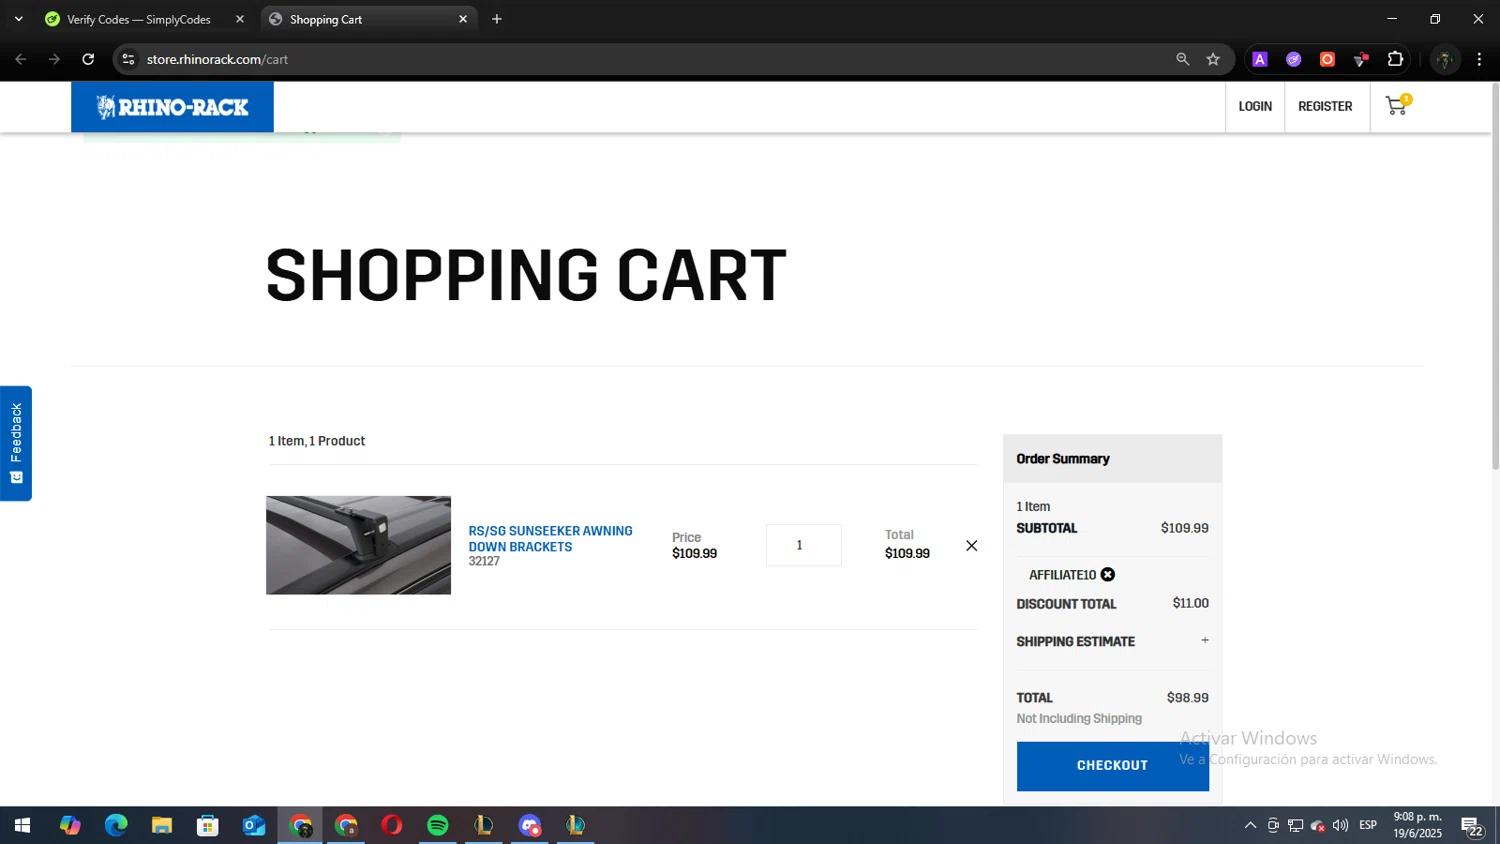
Task: Show hidden system tray icons
Action: point(1250,825)
